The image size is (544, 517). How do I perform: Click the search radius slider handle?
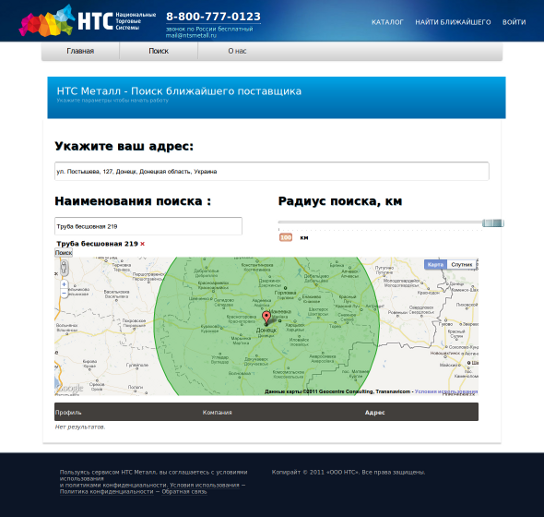click(x=493, y=223)
